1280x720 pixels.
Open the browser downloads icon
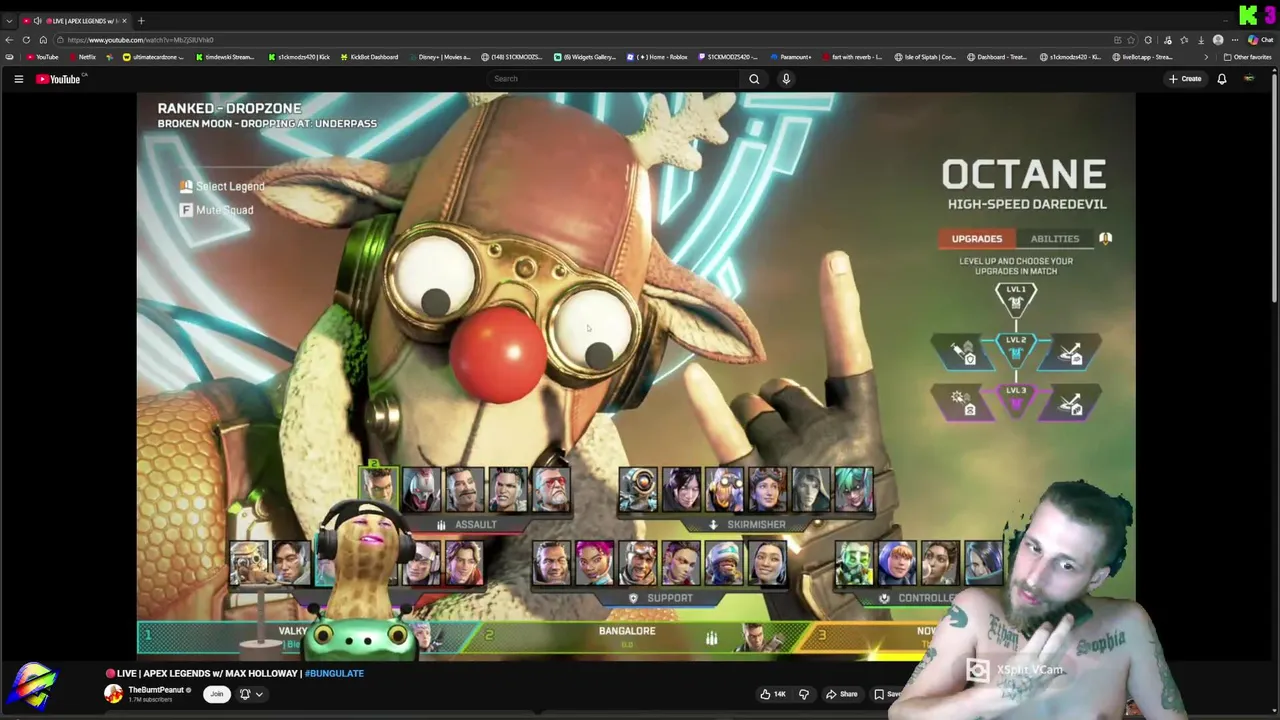[x=1201, y=40]
